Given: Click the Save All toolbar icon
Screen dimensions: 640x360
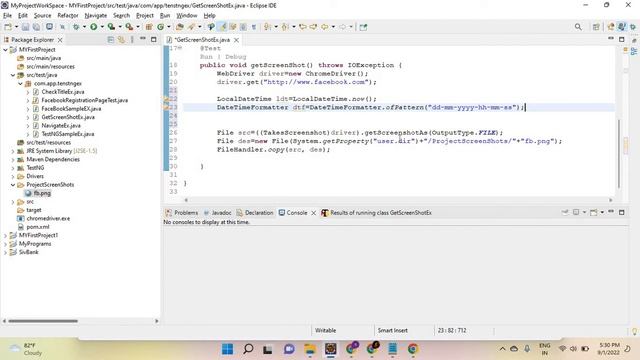Looking at the screenshot, I should (x=36, y=27).
